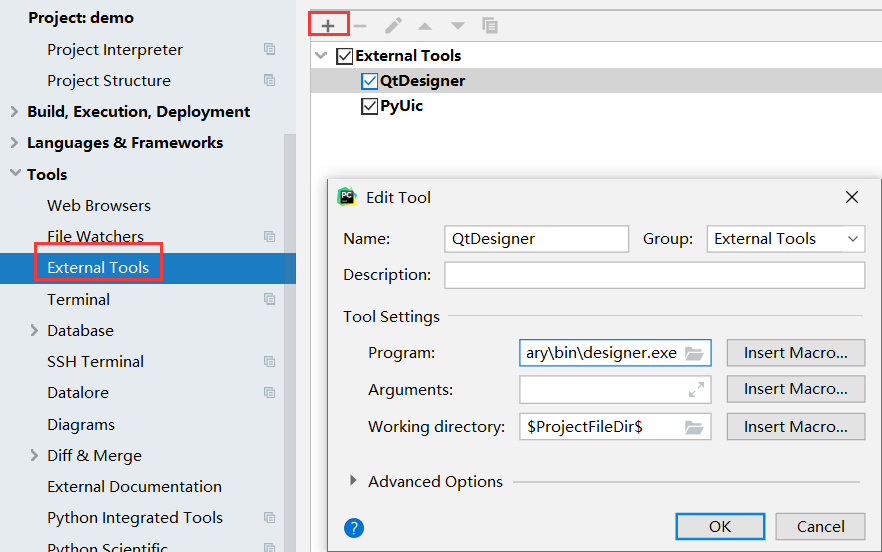Move tool up with up arrow icon

425,26
